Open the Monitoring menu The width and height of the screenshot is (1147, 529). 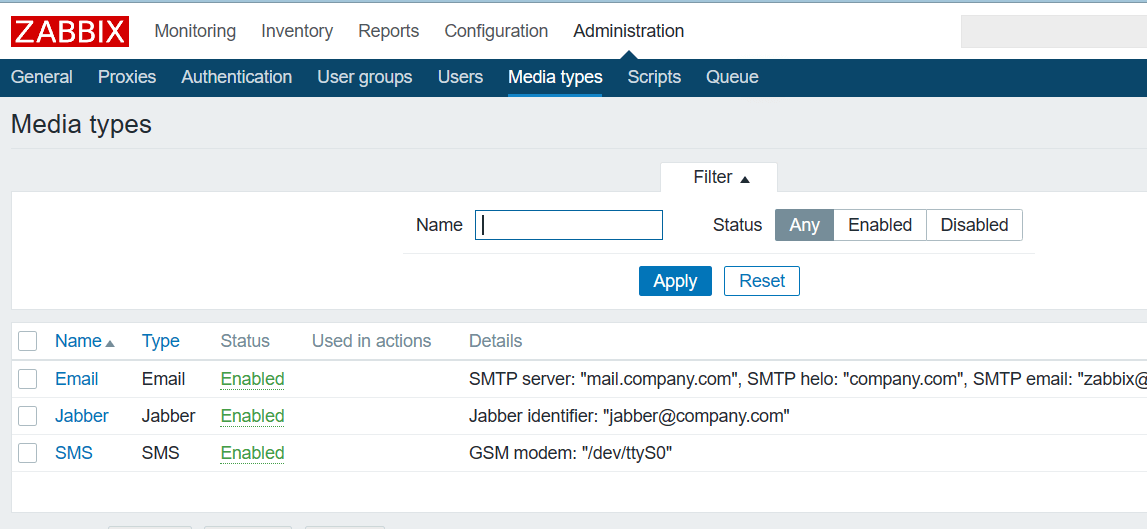coord(195,31)
